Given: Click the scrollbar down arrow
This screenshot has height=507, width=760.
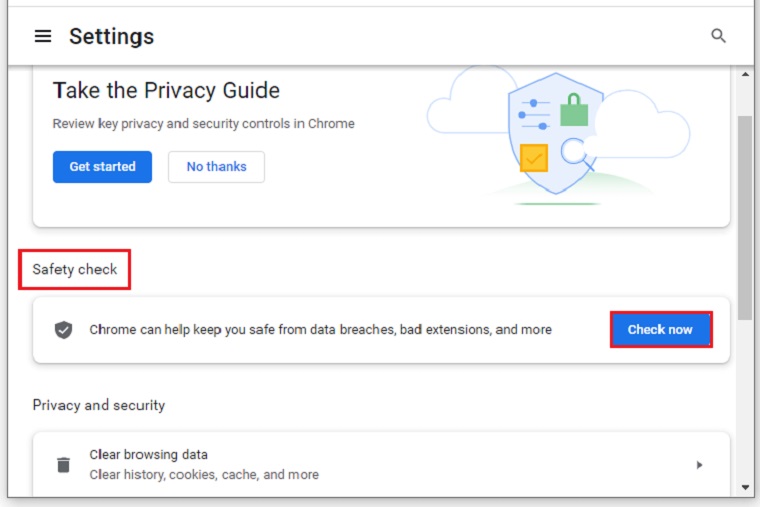Looking at the screenshot, I should (745, 488).
